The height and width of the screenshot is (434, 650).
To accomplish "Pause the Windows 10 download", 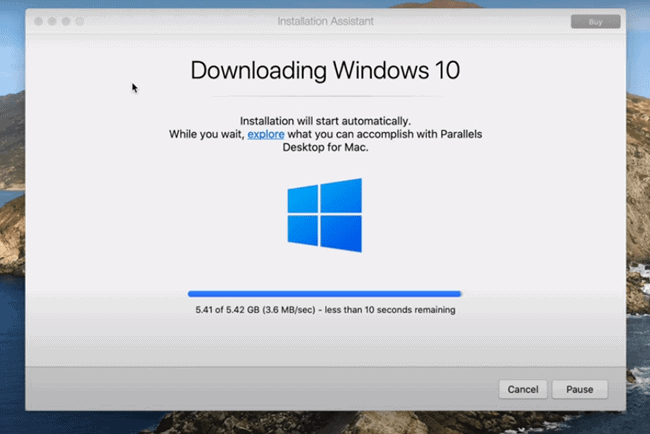I will pyautogui.click(x=580, y=389).
